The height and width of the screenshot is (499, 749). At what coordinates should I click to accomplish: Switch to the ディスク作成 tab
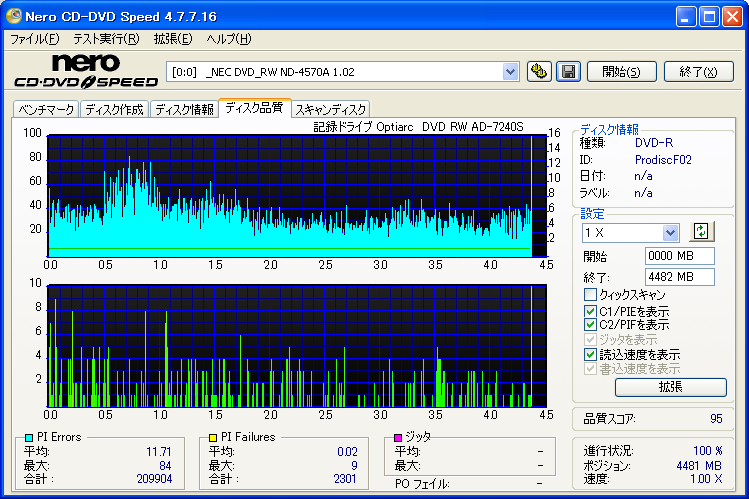point(114,109)
